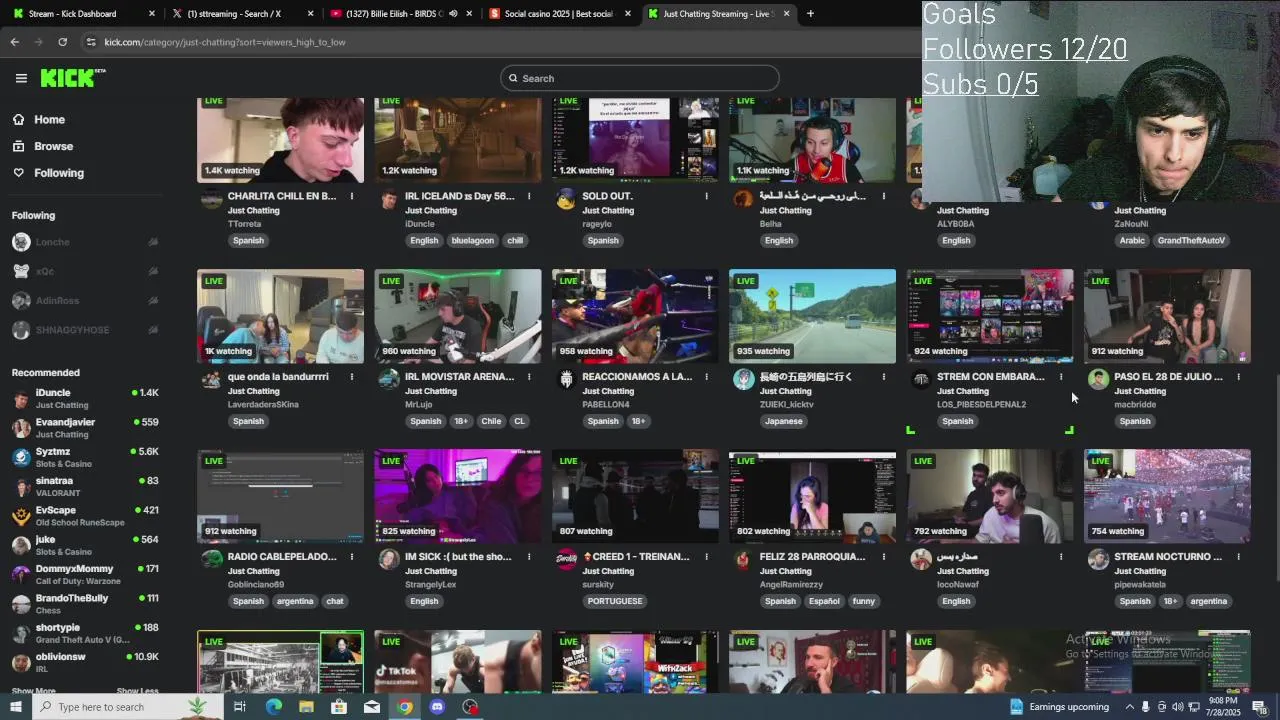
Task: Open Microsoft Store from the taskbar
Action: click(x=339, y=707)
